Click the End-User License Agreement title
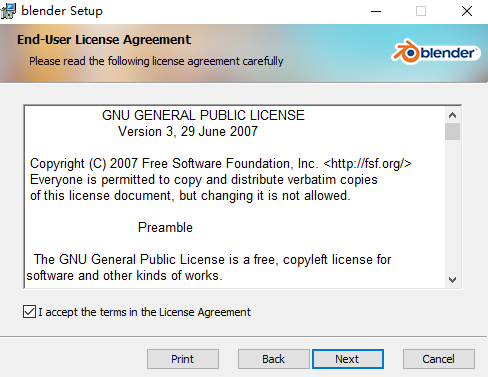 coord(104,40)
